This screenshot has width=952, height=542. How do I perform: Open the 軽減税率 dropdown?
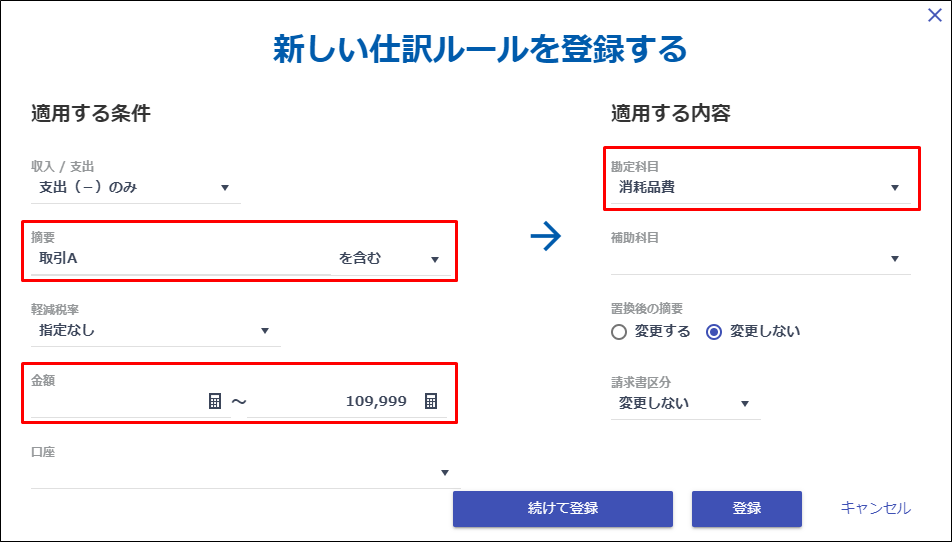[x=155, y=331]
